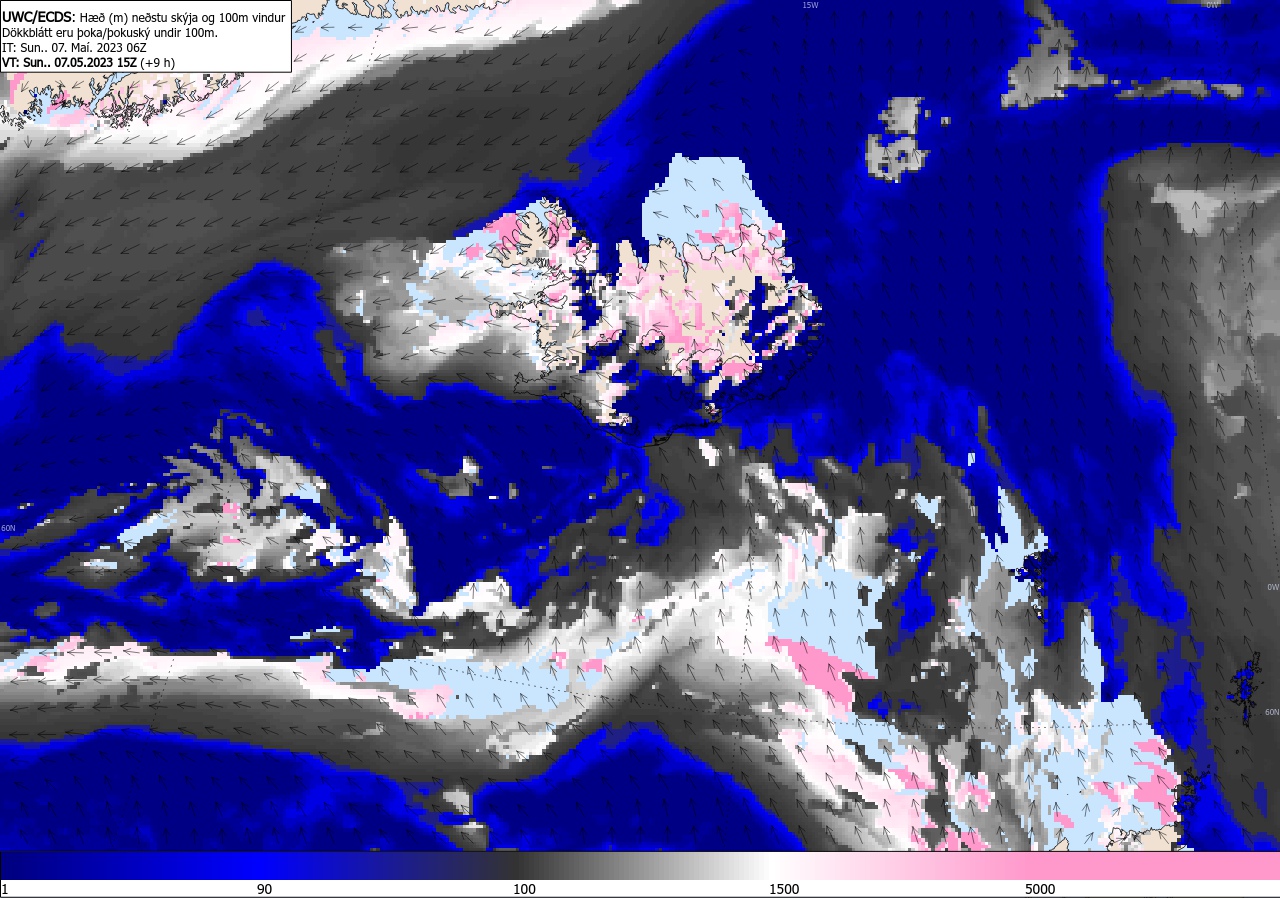This screenshot has height=898, width=1280.
Task: Click the '1500' label on the color scale
Action: pyautogui.click(x=784, y=889)
